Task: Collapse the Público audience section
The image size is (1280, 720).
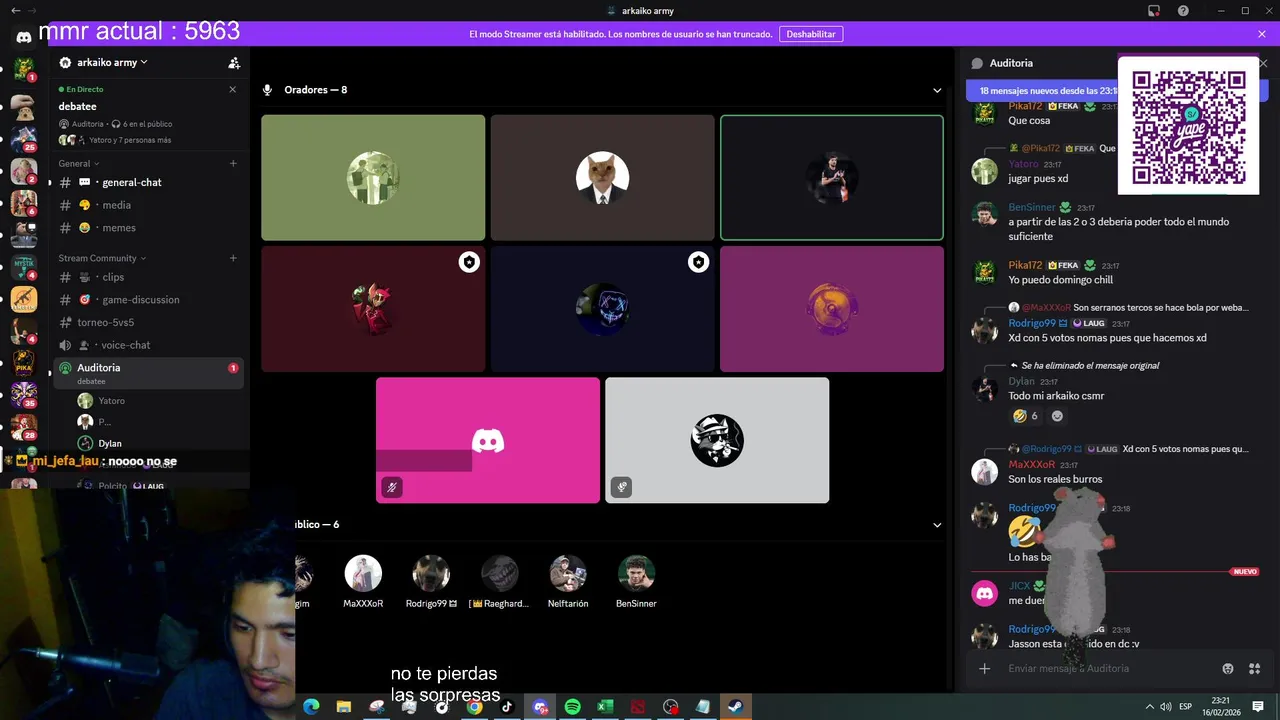Action: [937, 524]
